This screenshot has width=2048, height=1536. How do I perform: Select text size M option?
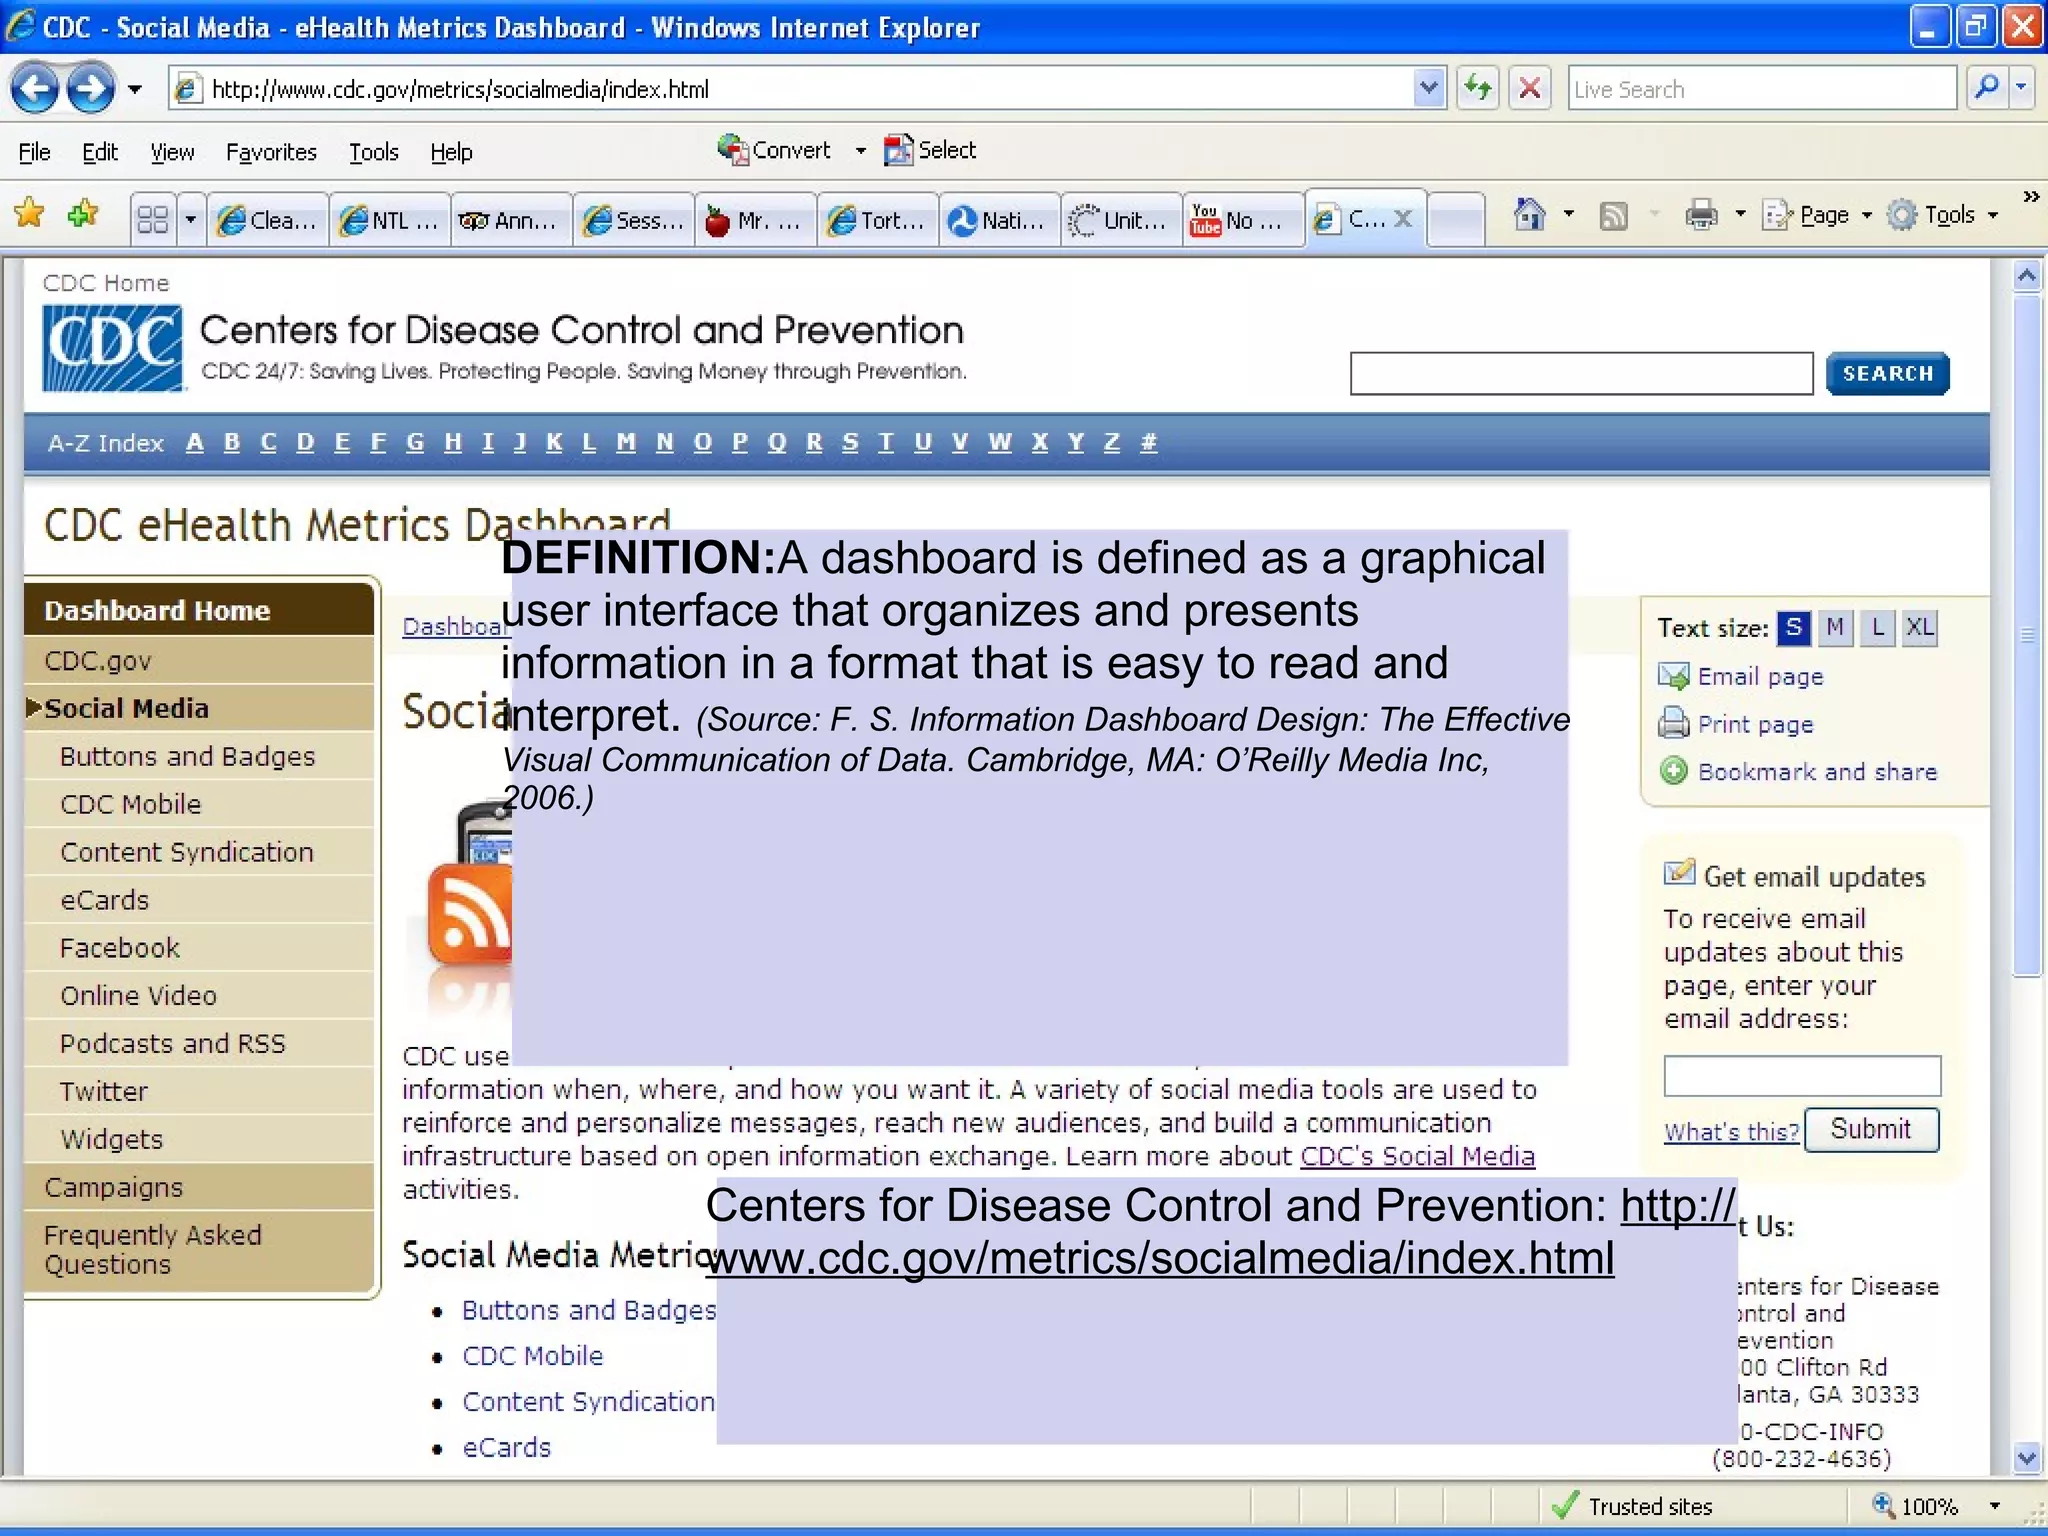click(x=1835, y=628)
